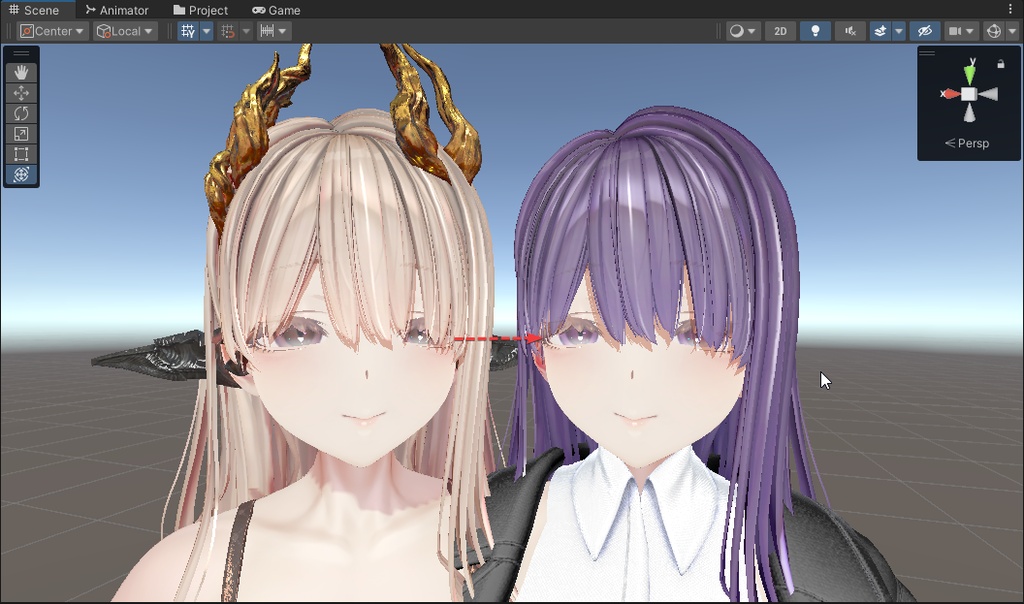Open the Local handle rotation dropdown
Image resolution: width=1024 pixels, height=604 pixels.
tap(125, 31)
